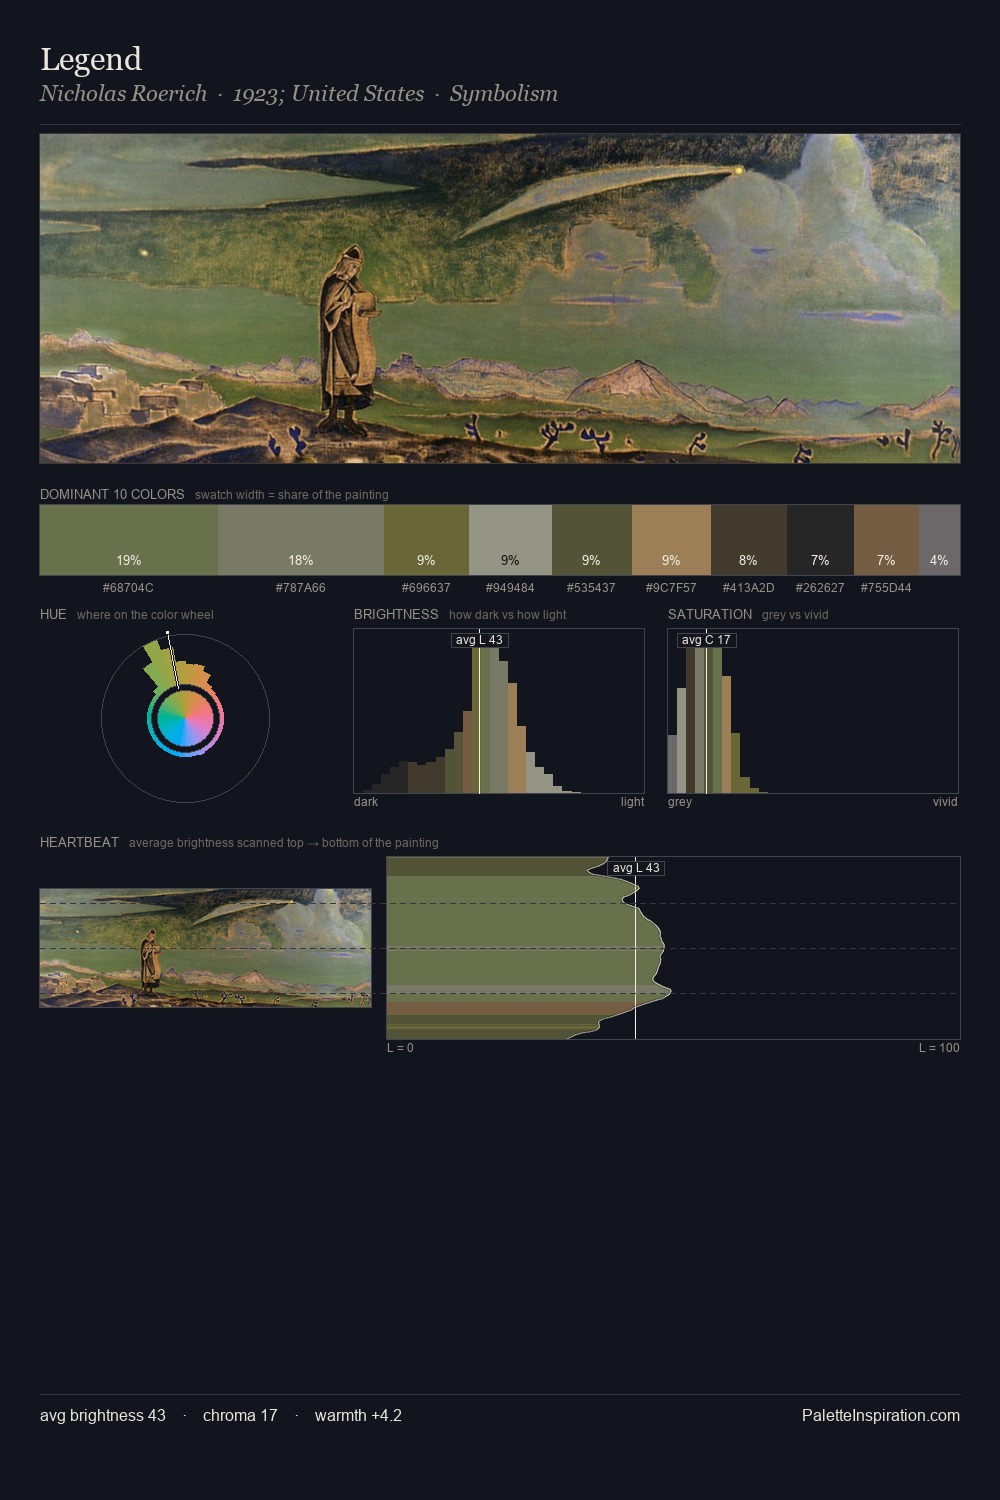The width and height of the screenshot is (1000, 1500).
Task: Click the "warmth +4.2" footer stat
Action: pyautogui.click(x=358, y=1416)
